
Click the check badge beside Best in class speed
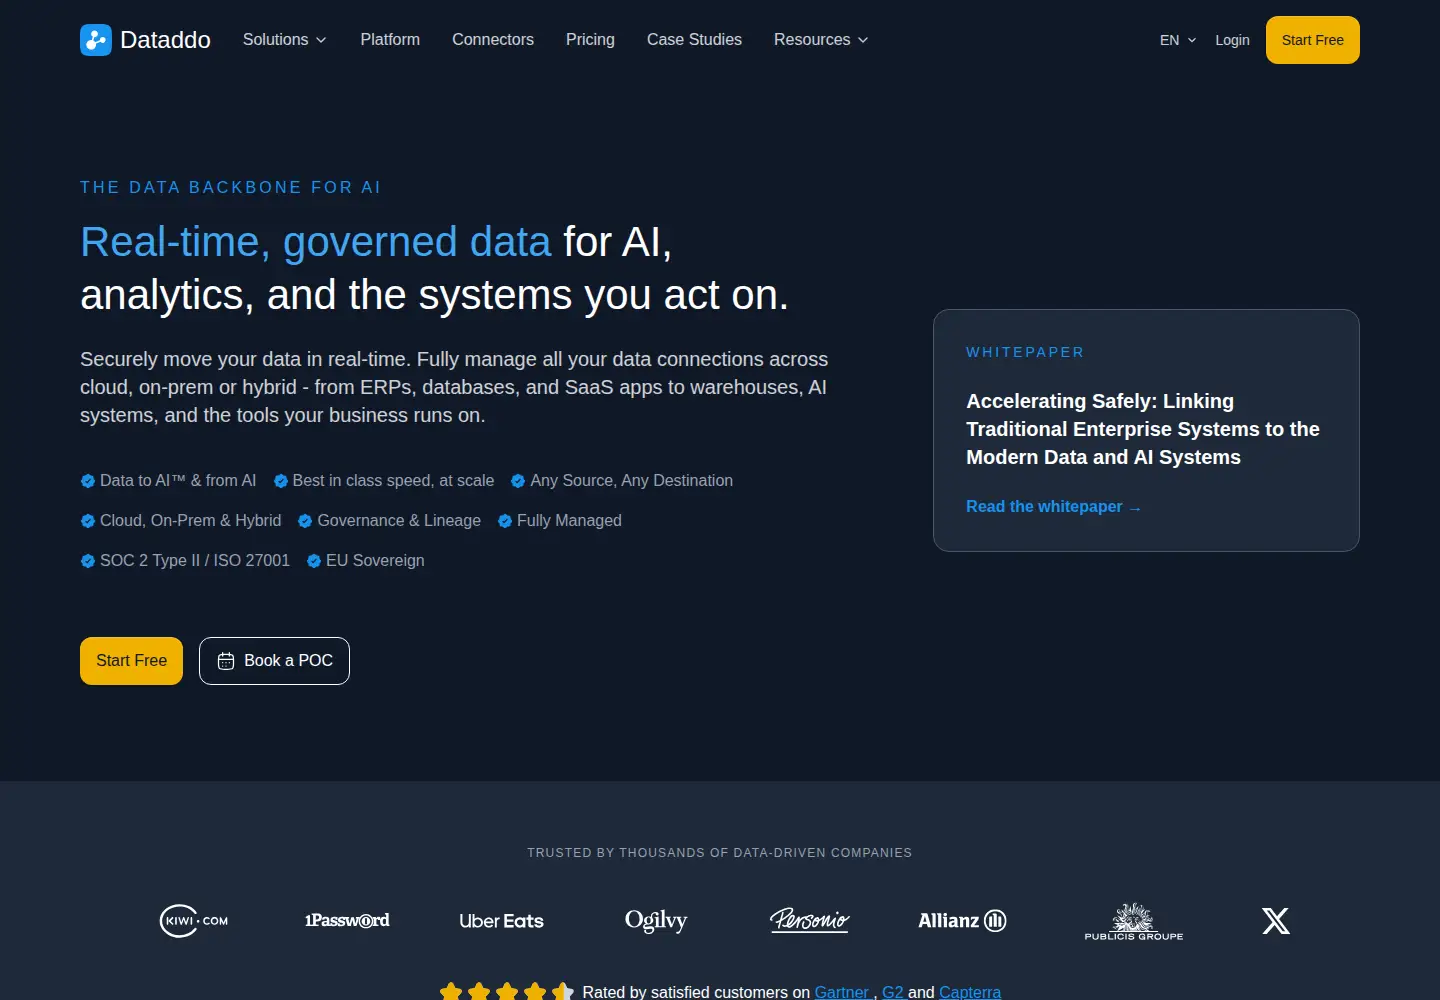point(281,481)
